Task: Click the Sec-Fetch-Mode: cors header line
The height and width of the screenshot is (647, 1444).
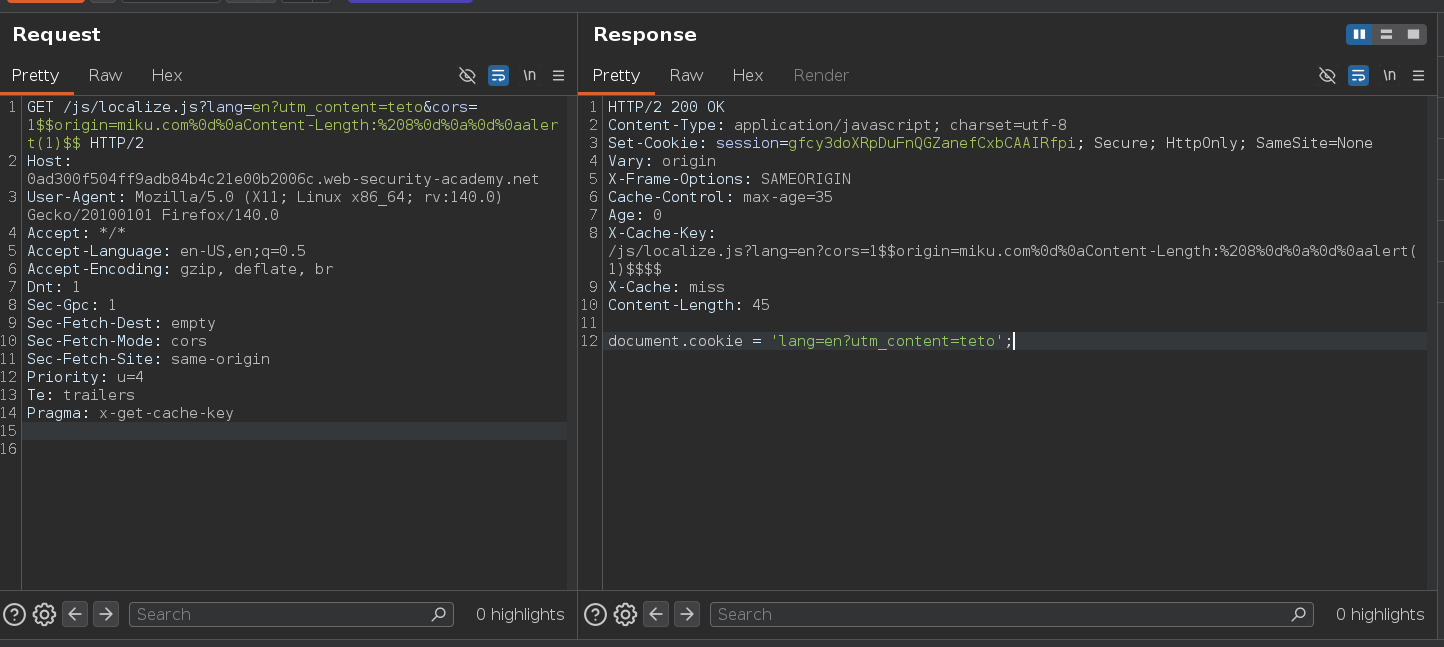Action: point(117,341)
